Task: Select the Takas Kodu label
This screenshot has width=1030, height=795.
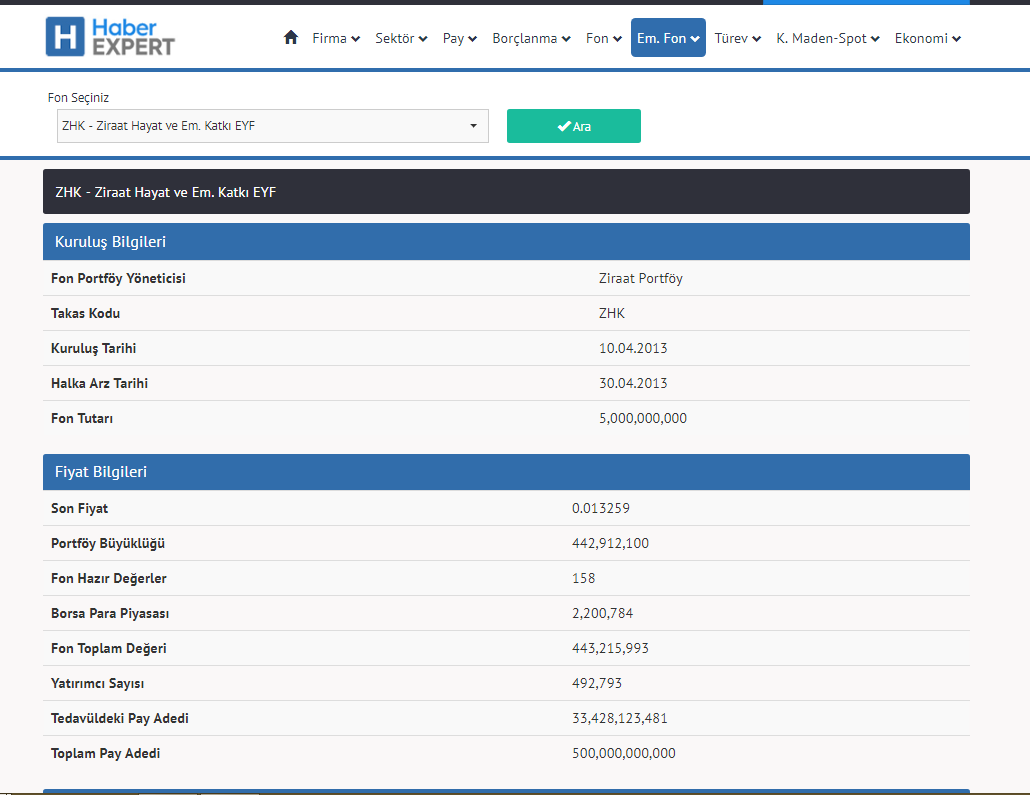Action: coord(85,313)
